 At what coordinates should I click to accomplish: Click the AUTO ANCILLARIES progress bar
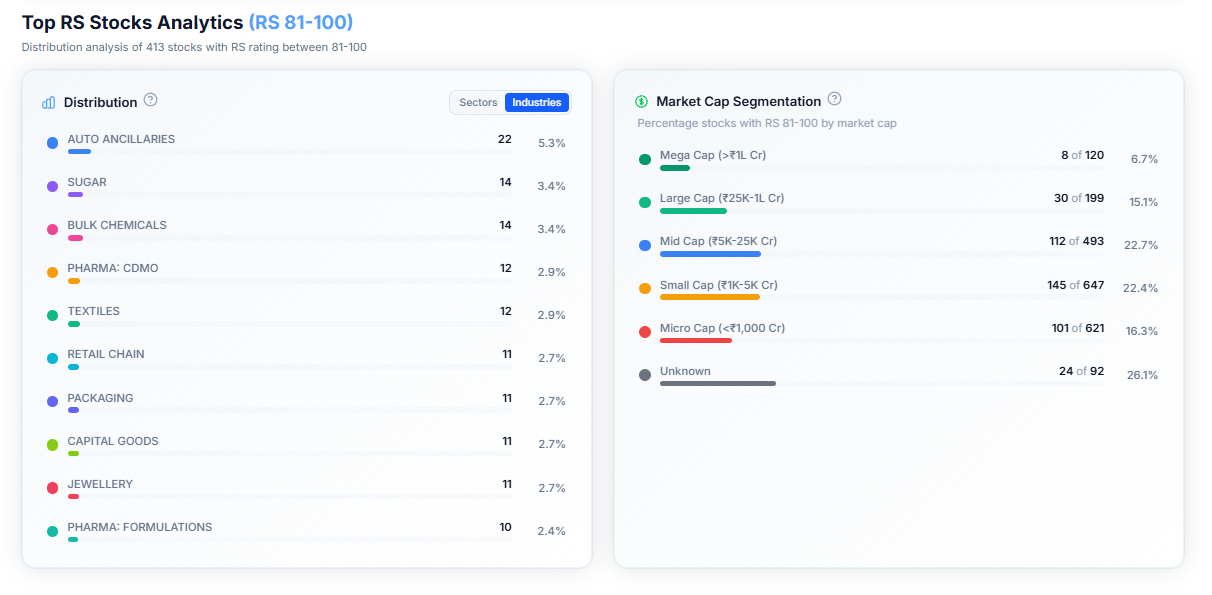point(289,152)
